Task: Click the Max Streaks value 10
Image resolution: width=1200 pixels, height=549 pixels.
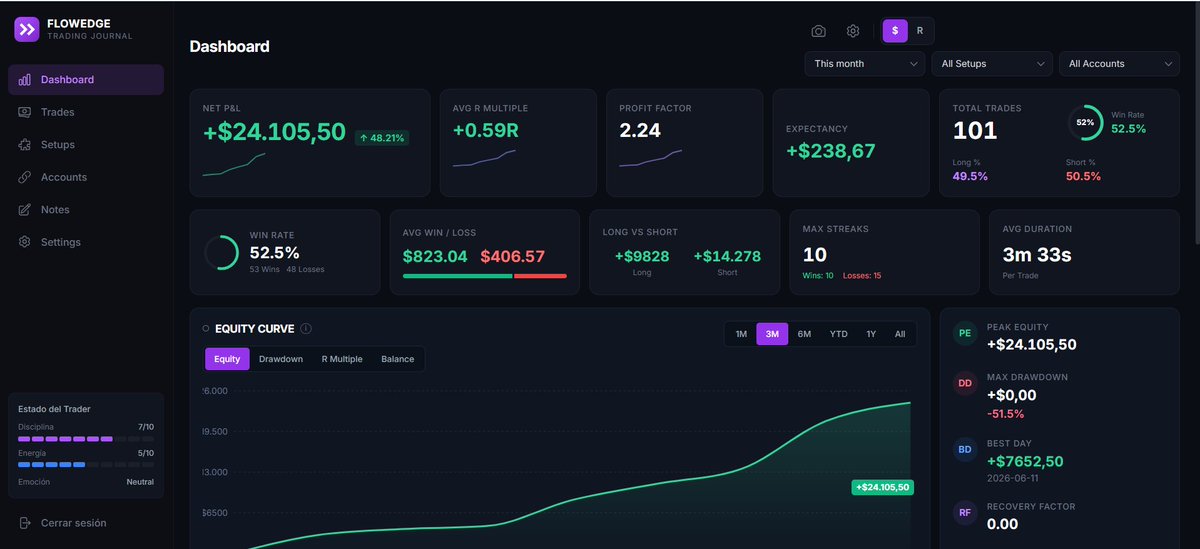Action: click(815, 255)
